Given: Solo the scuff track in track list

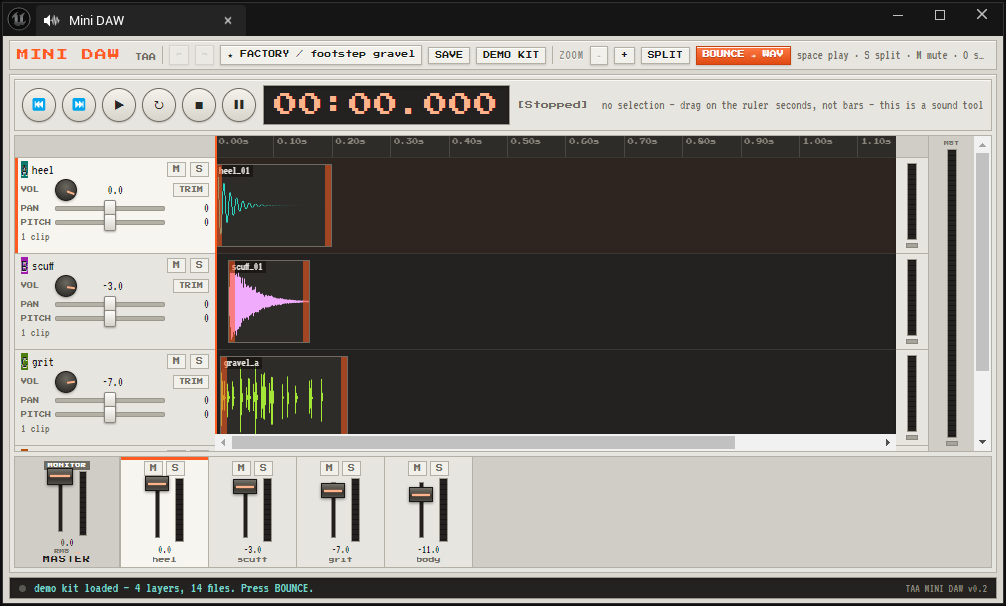Looking at the screenshot, I should pyautogui.click(x=199, y=265).
